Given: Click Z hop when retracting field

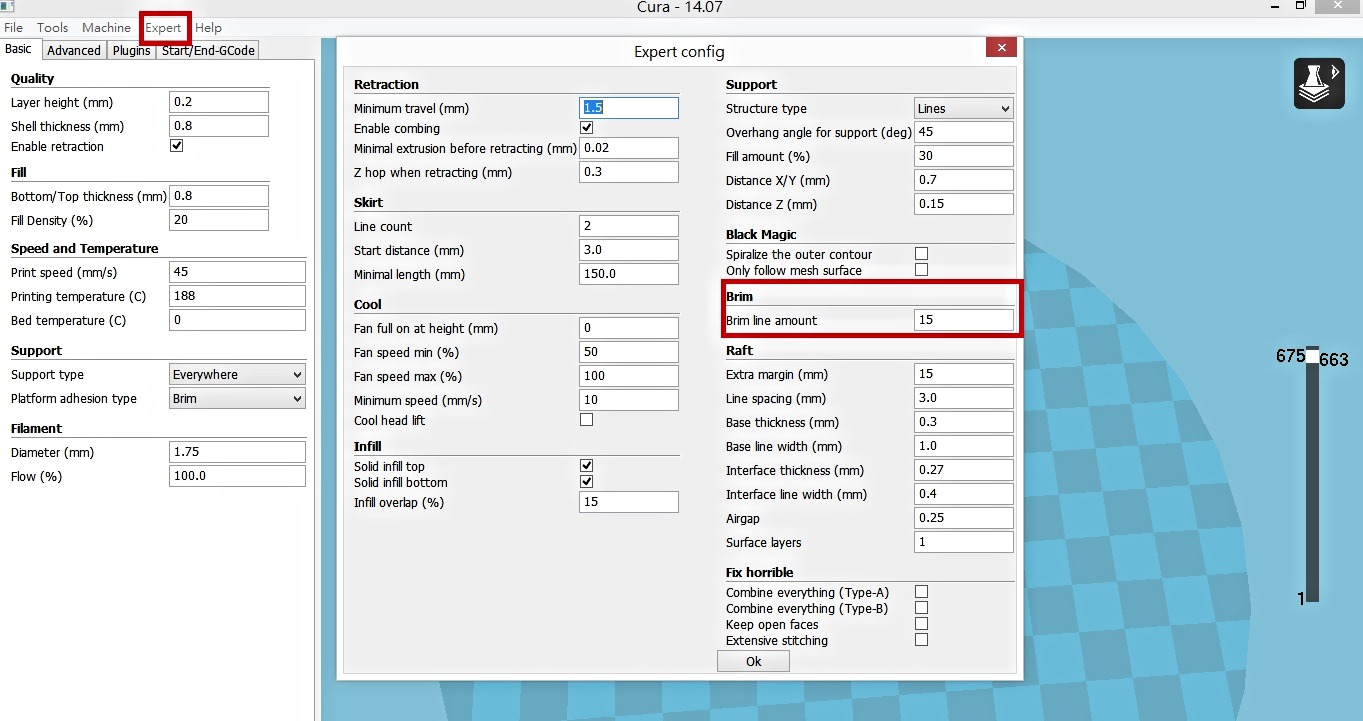Looking at the screenshot, I should coord(629,172).
